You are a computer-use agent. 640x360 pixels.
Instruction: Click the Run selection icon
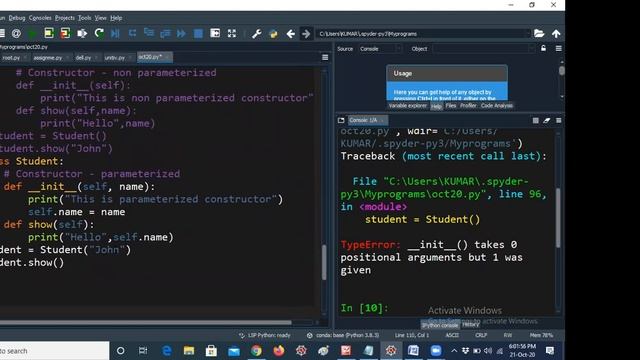[82, 33]
